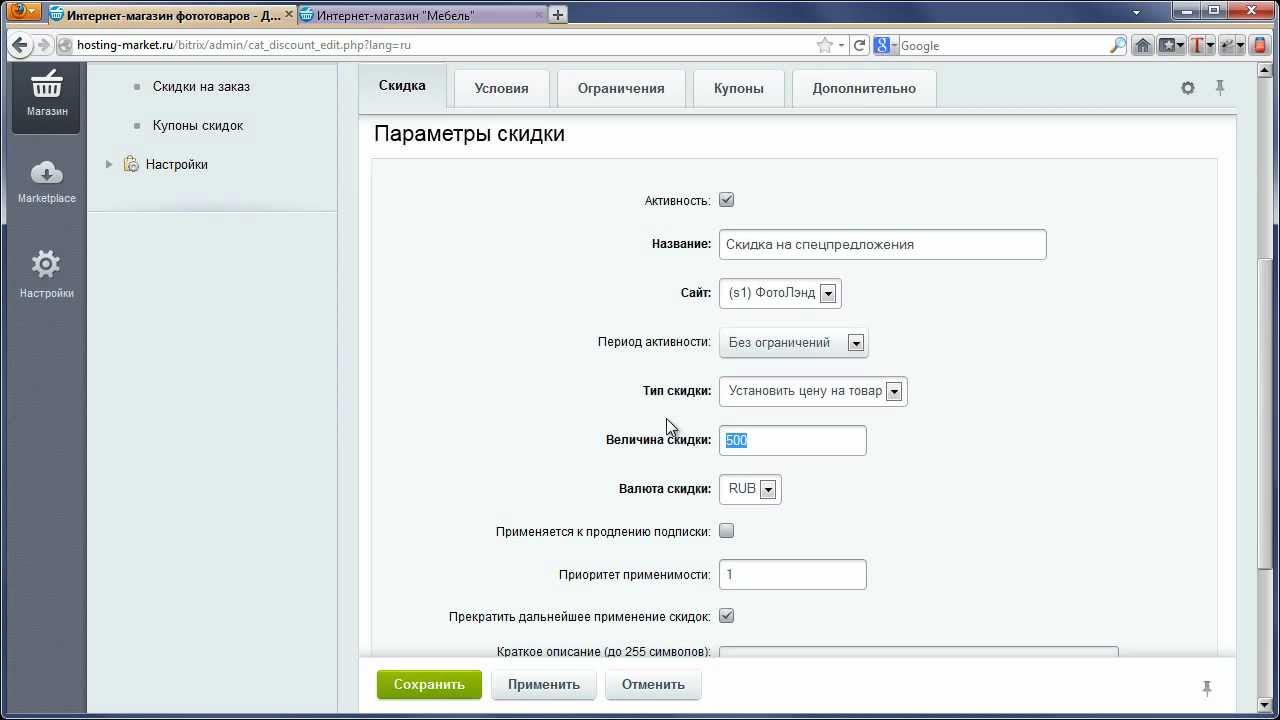Go to browser home page
The width and height of the screenshot is (1280, 720).
pyautogui.click(x=1143, y=45)
